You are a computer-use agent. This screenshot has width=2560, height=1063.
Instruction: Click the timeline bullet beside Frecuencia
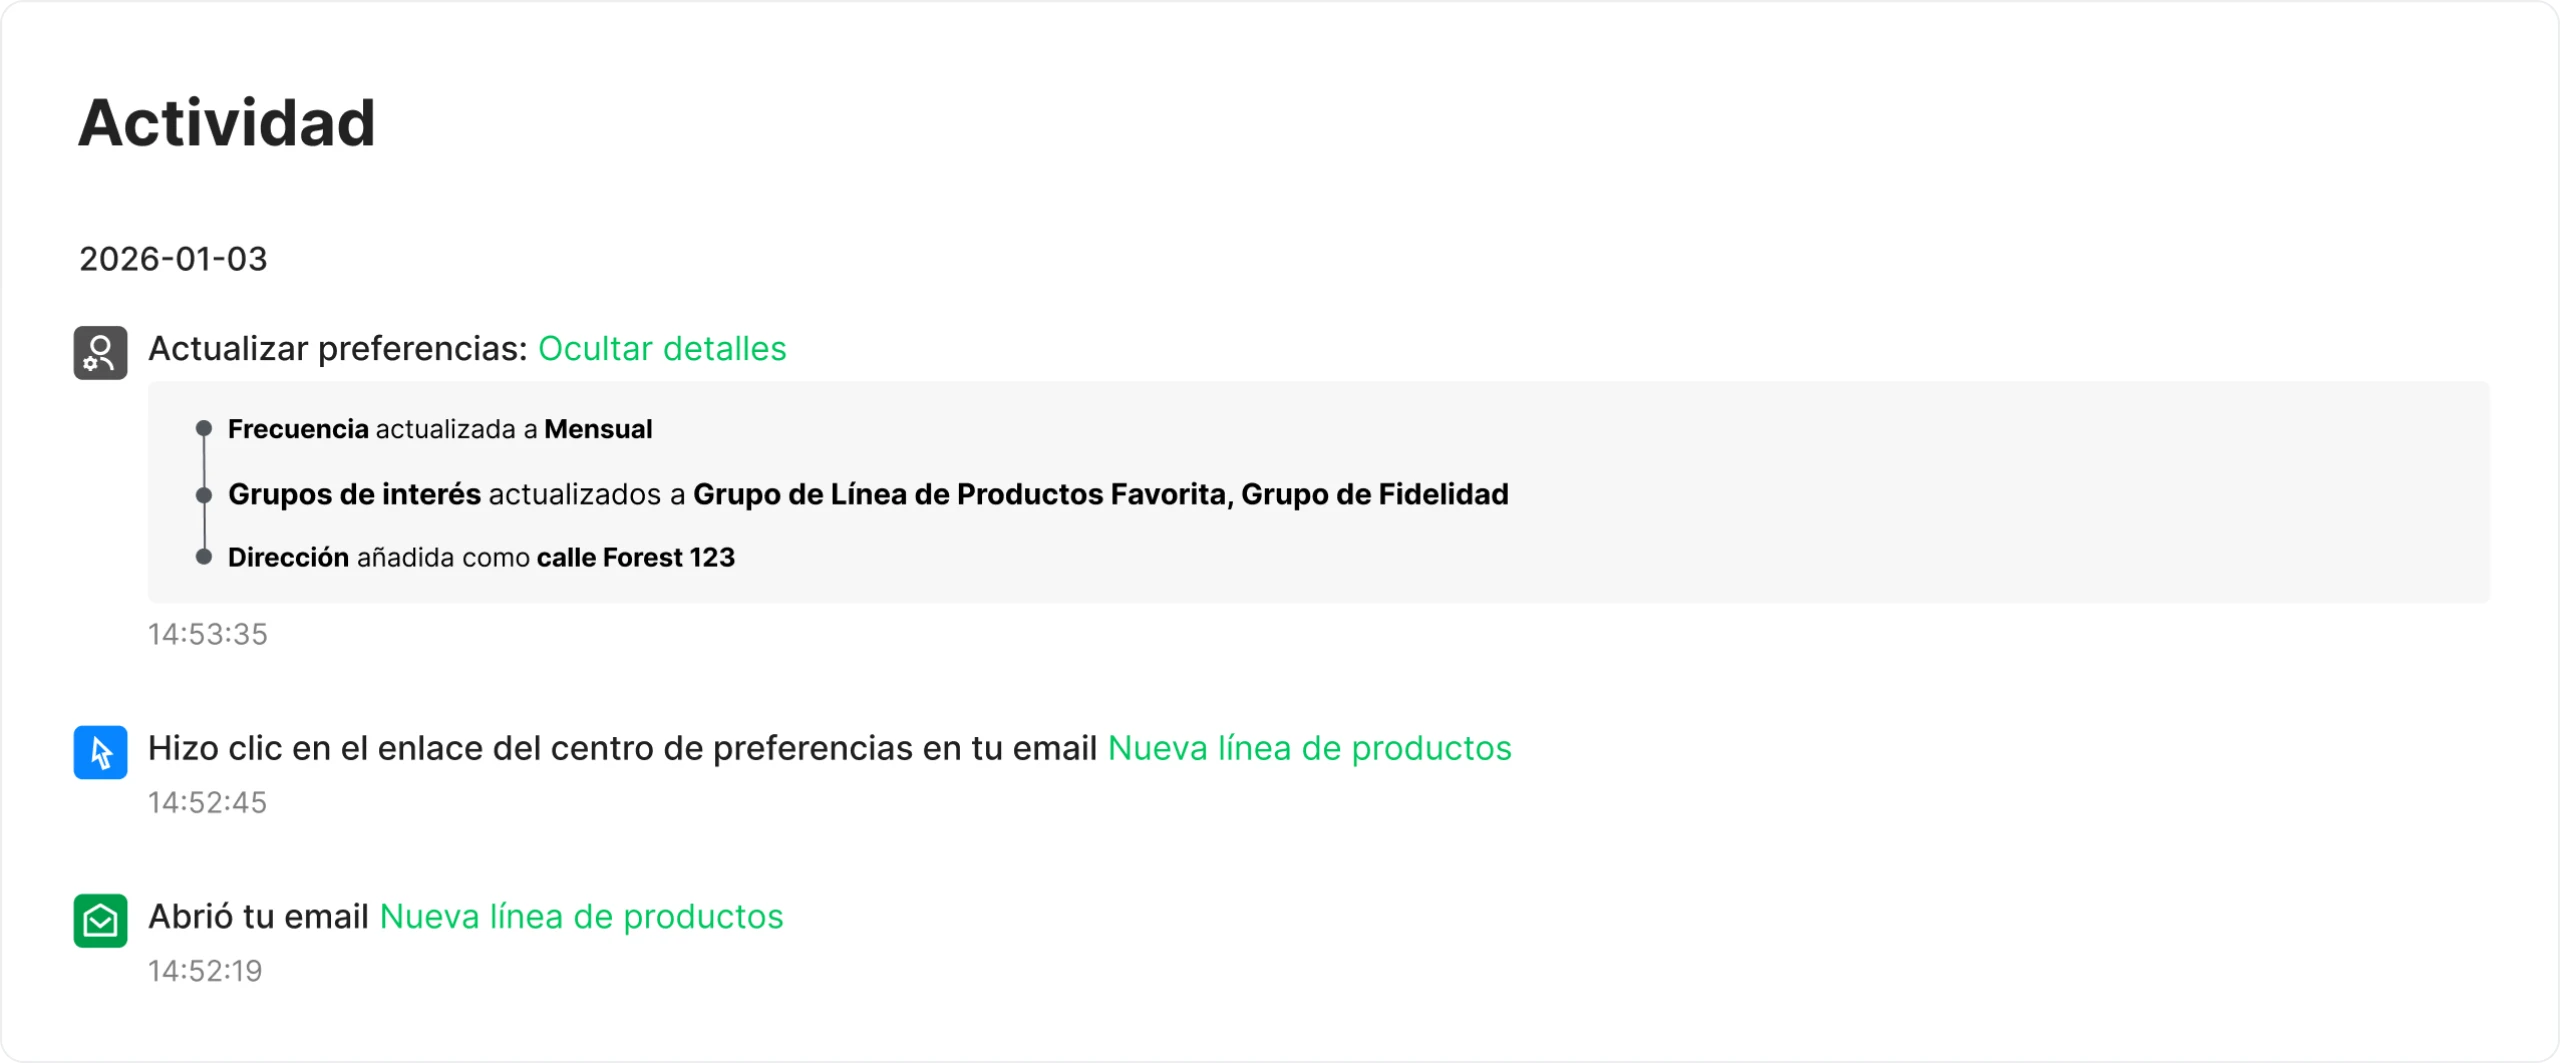[204, 429]
